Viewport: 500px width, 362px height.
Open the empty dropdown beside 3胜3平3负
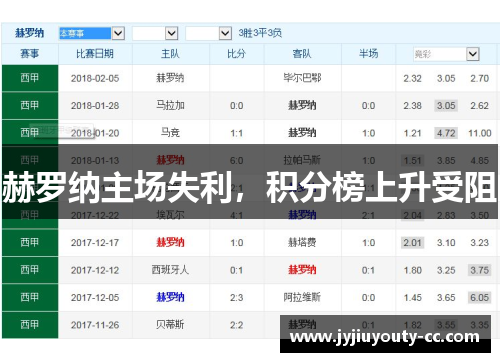208,33
